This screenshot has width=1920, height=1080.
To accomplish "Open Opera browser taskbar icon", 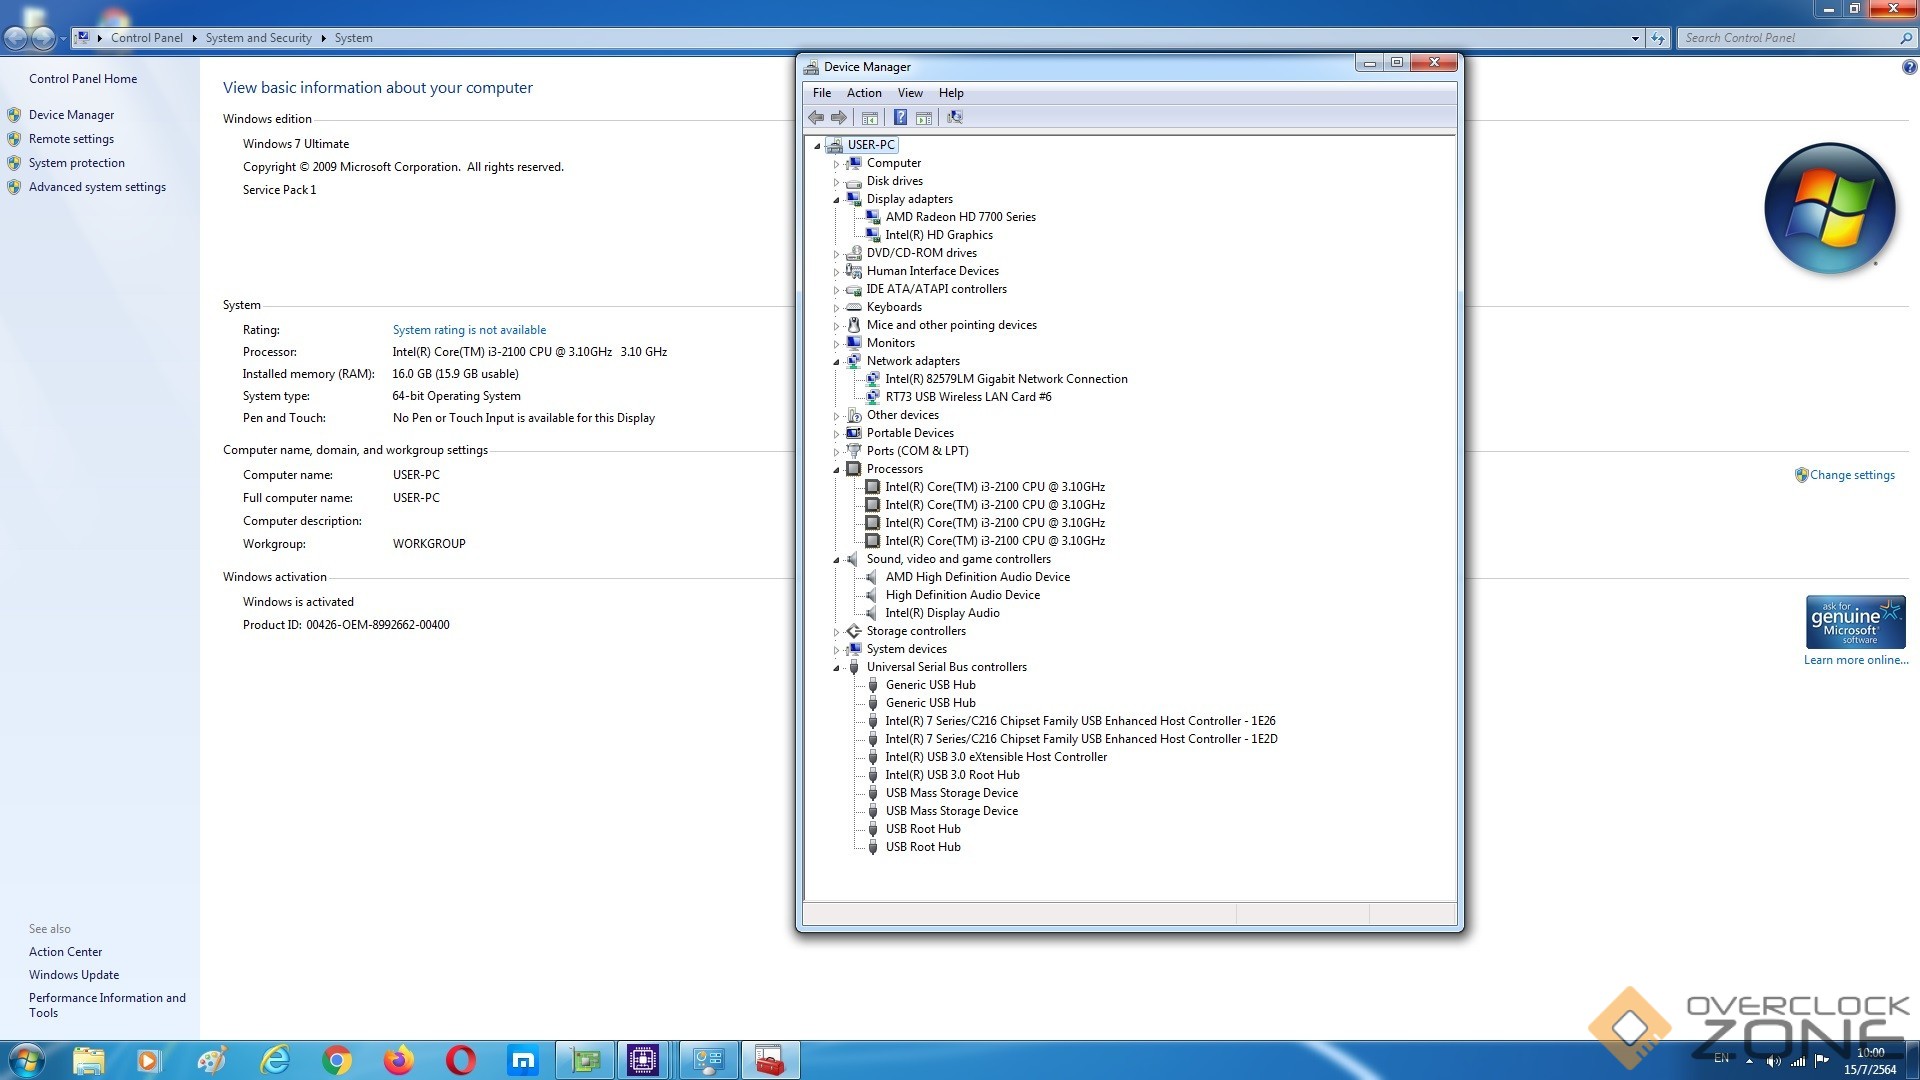I will click(461, 1060).
